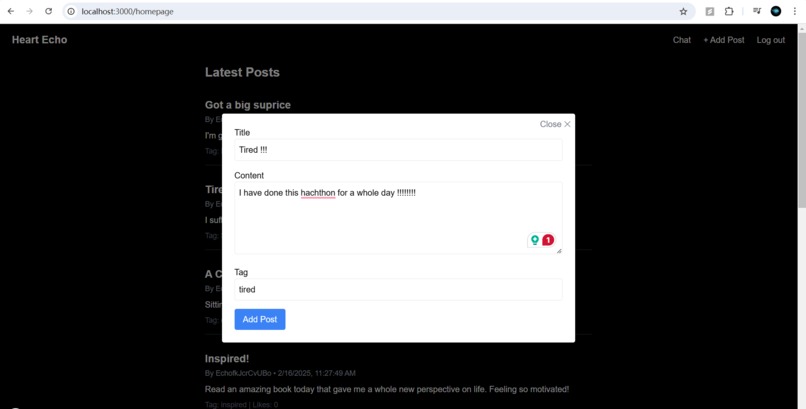The image size is (806, 409).
Task: Click the Got a big suprice post title
Action: click(x=248, y=105)
